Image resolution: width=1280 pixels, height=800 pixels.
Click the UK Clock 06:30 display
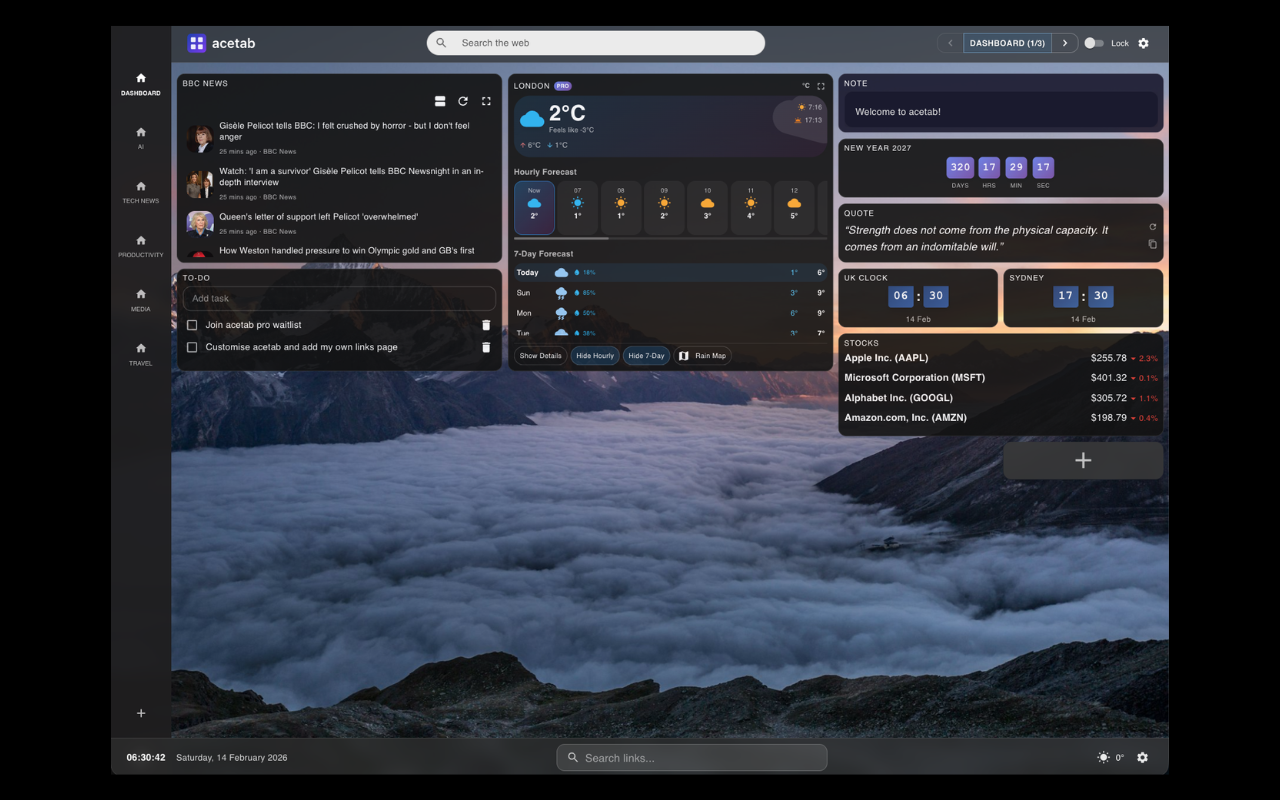tap(918, 296)
